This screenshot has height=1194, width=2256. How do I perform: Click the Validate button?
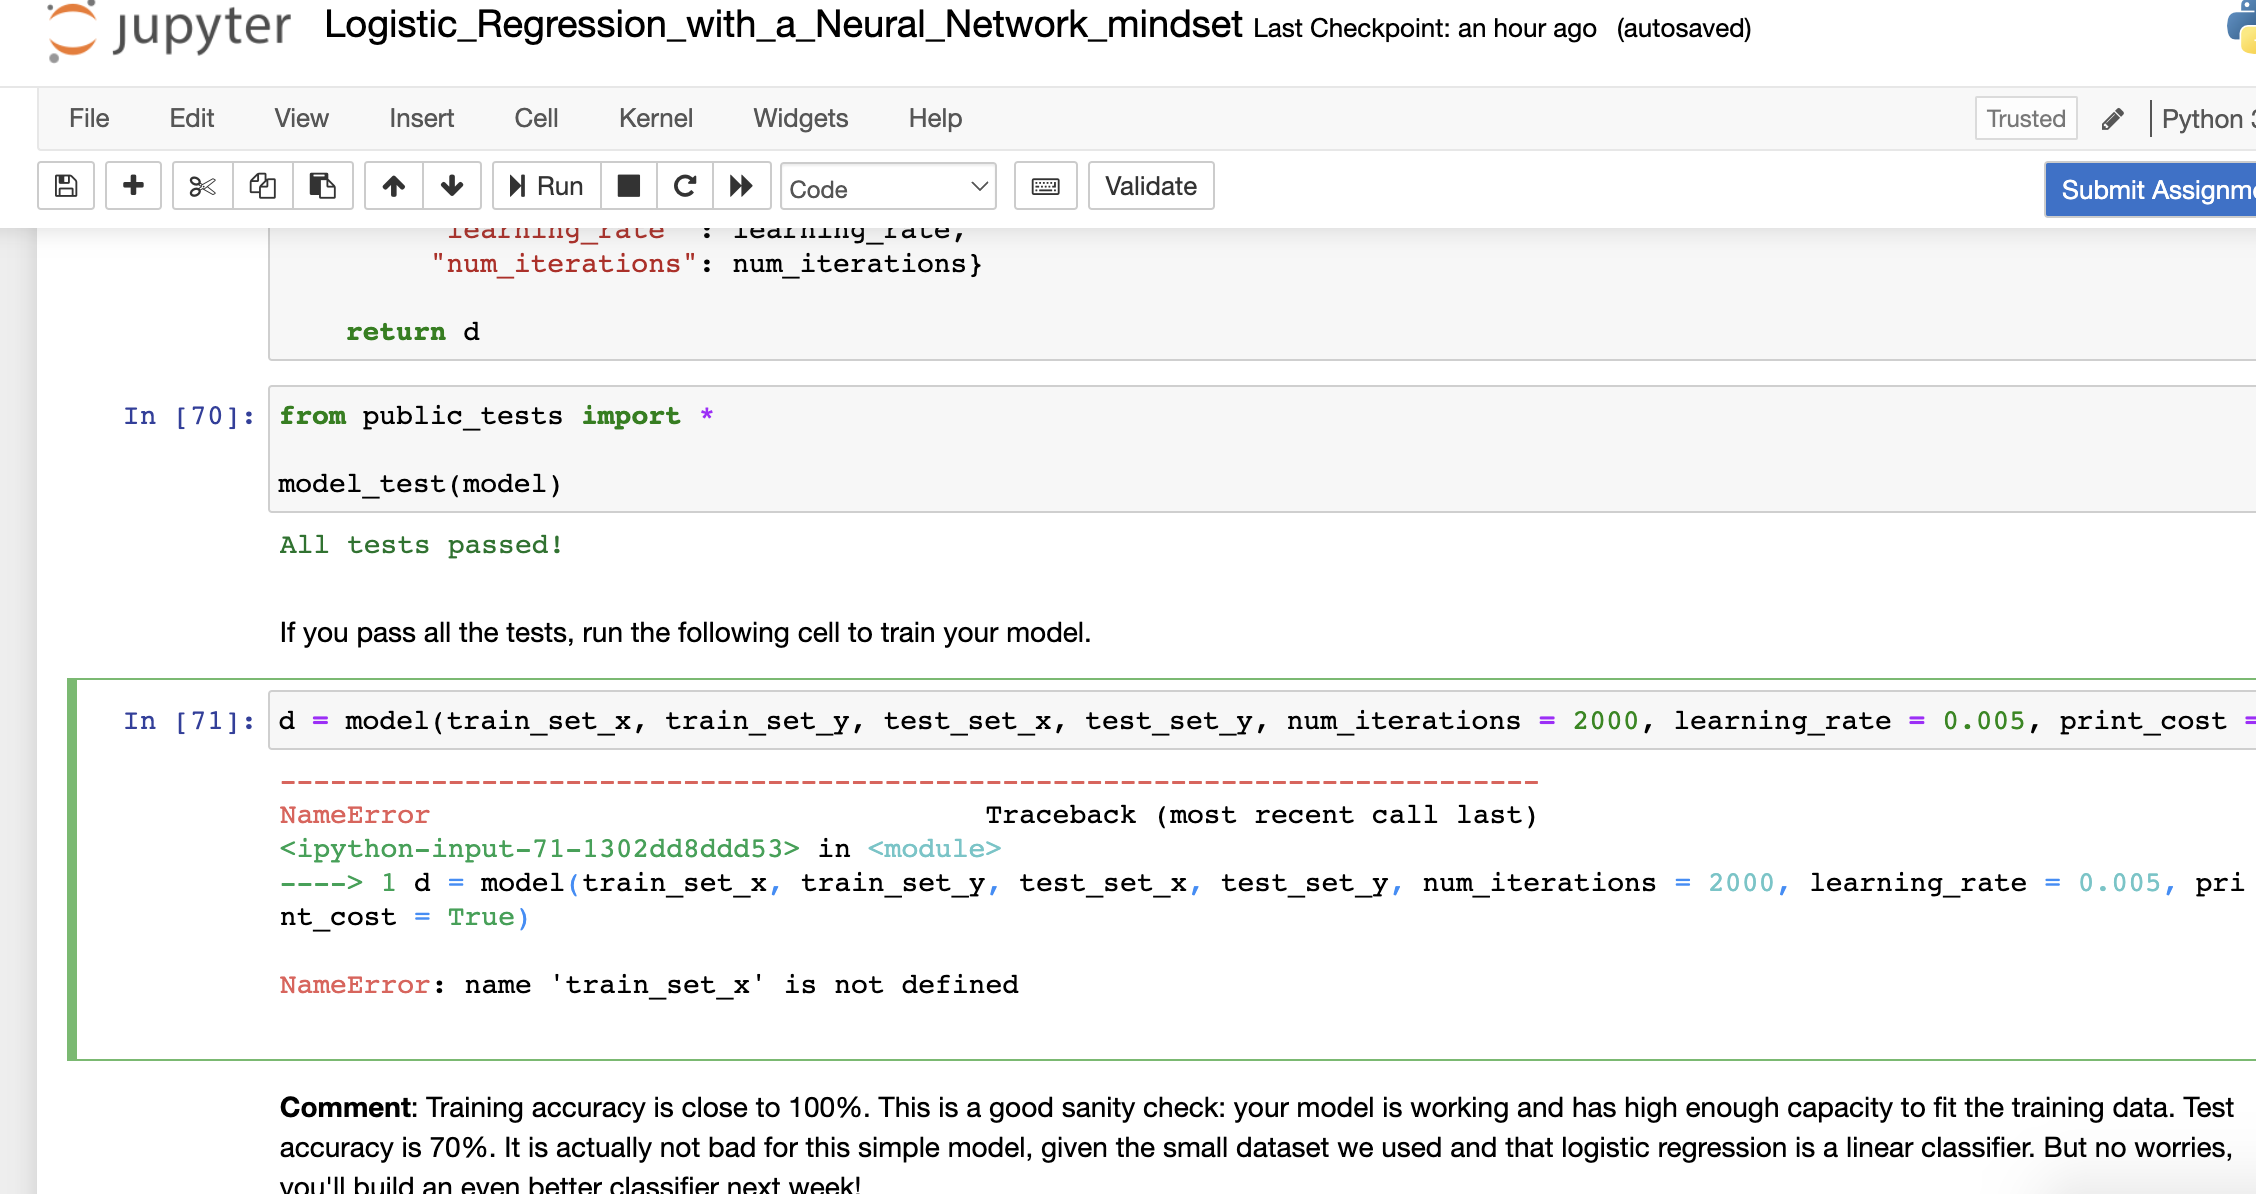[x=1150, y=186]
